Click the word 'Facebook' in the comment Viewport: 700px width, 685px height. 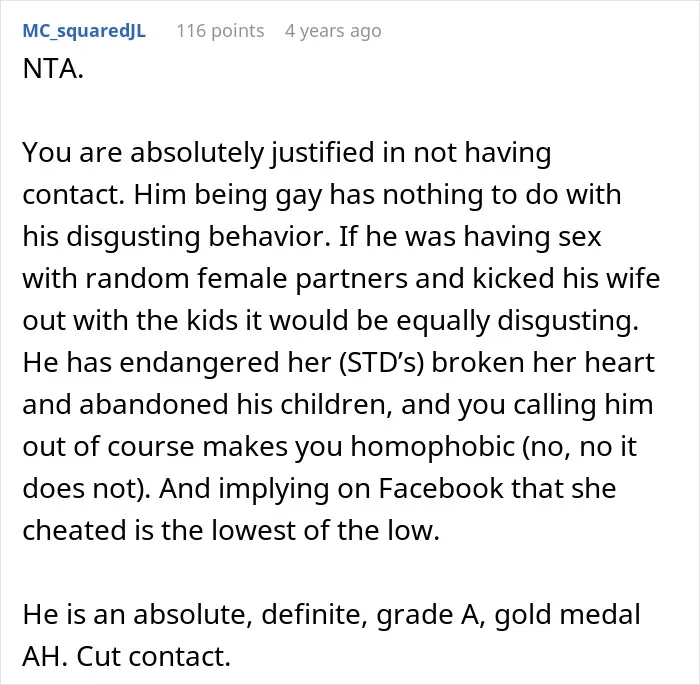click(x=441, y=488)
